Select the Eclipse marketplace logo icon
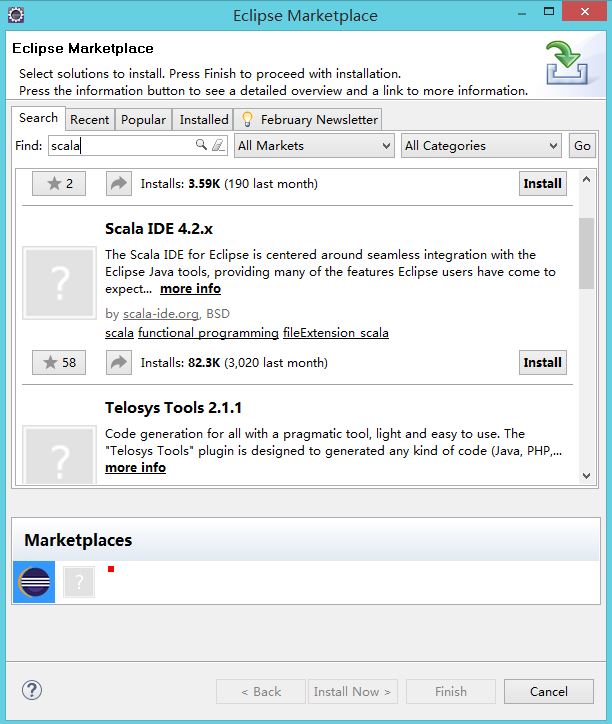The height and width of the screenshot is (724, 612). point(34,582)
